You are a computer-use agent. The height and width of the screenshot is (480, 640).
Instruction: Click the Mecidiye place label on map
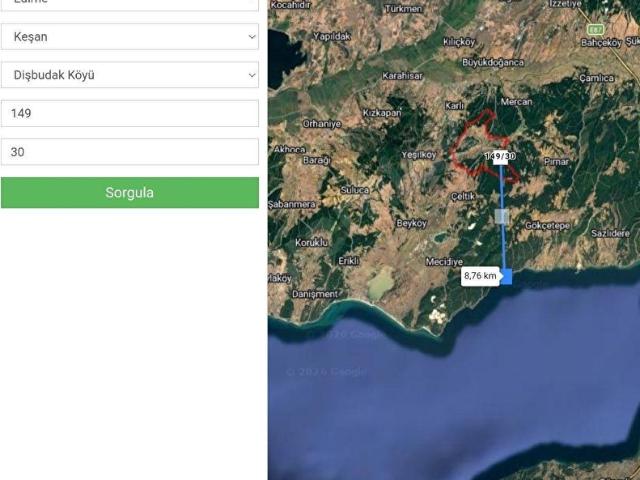coord(444,262)
